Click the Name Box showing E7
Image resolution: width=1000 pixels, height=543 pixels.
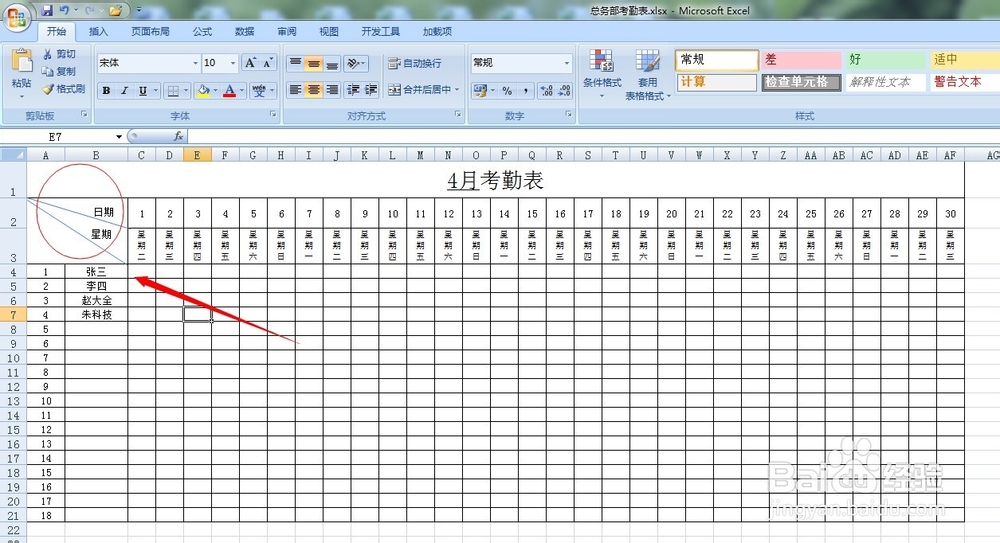pos(55,137)
